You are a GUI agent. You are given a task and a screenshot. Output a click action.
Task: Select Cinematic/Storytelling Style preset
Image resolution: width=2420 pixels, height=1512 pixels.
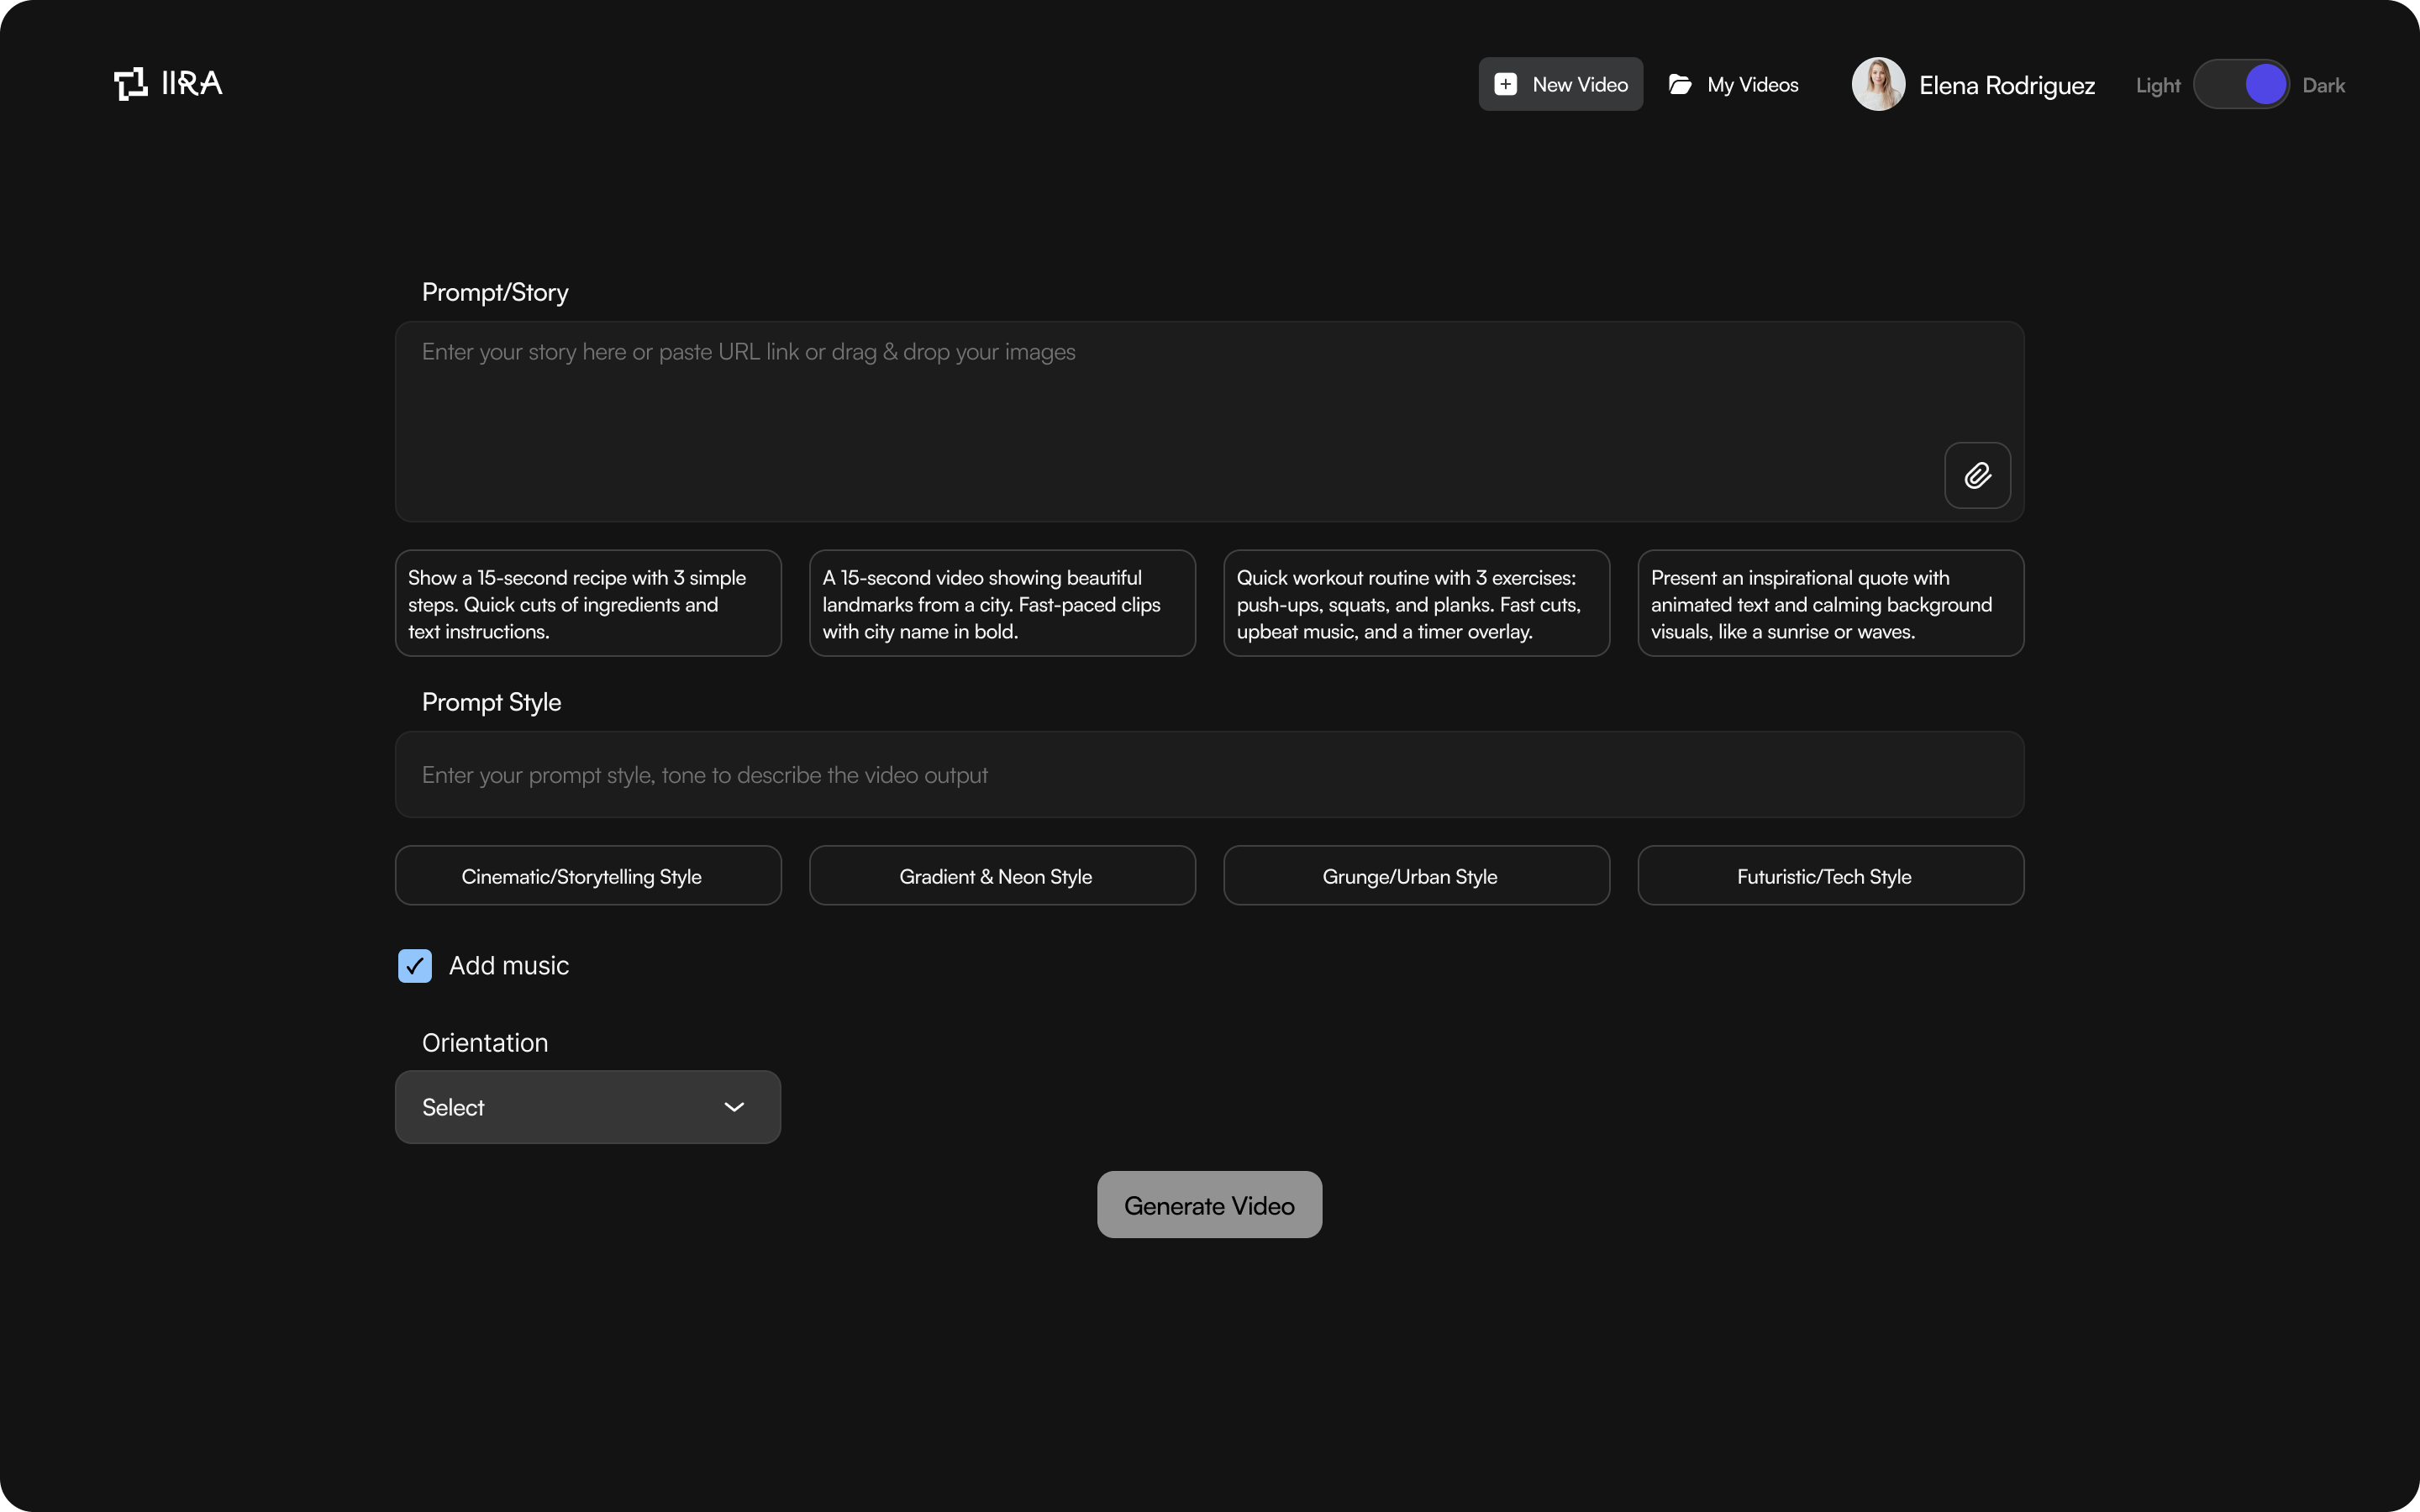pyautogui.click(x=588, y=876)
